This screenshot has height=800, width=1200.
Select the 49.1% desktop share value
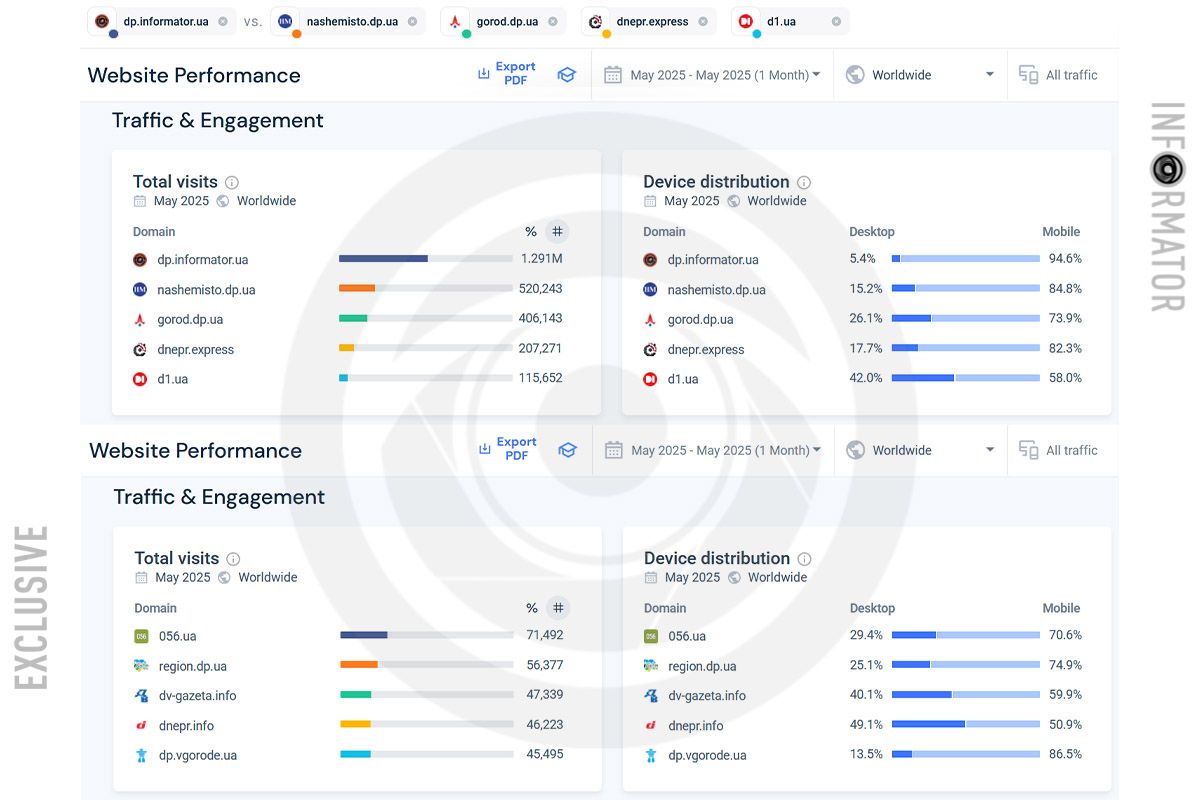tap(866, 725)
